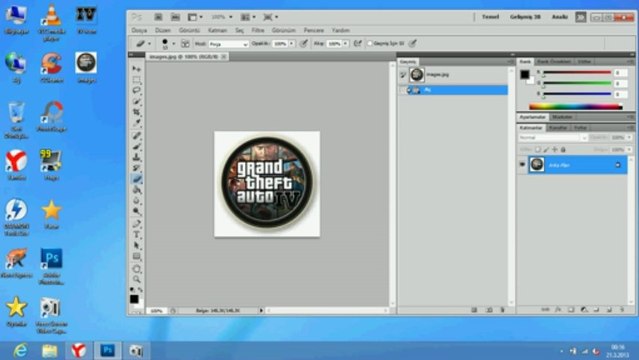
Task: Enable the Geçmişe Sil checkbox
Action: (370, 43)
